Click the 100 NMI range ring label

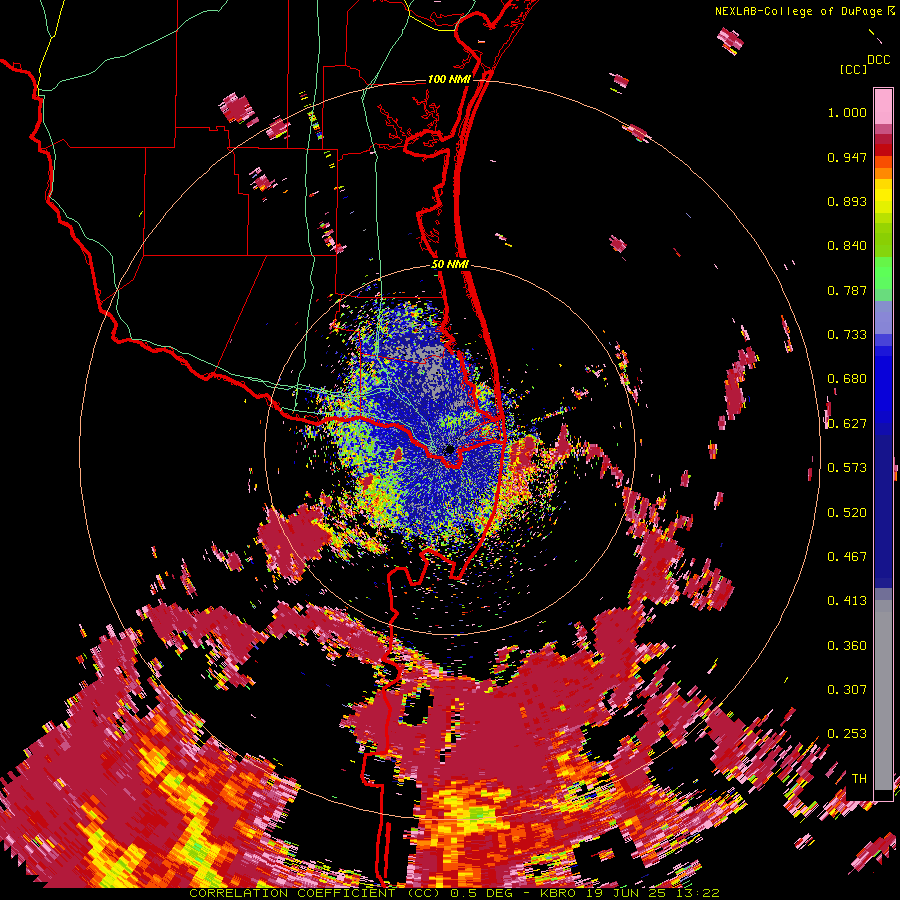click(449, 79)
